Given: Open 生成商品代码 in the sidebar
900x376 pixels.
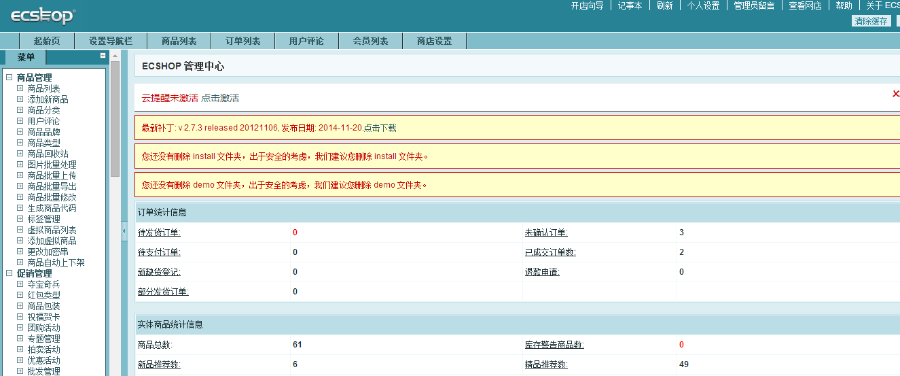Looking at the screenshot, I should (52, 208).
